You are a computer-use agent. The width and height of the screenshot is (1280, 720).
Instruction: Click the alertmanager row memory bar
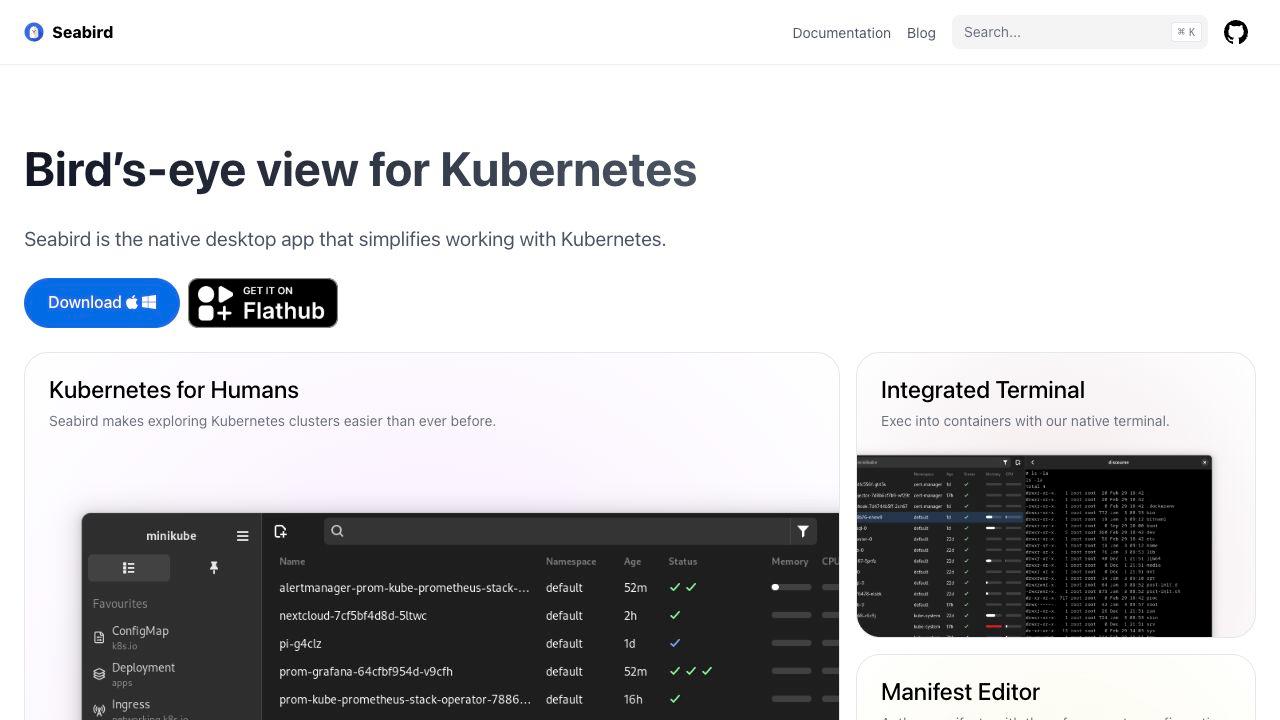tap(791, 588)
